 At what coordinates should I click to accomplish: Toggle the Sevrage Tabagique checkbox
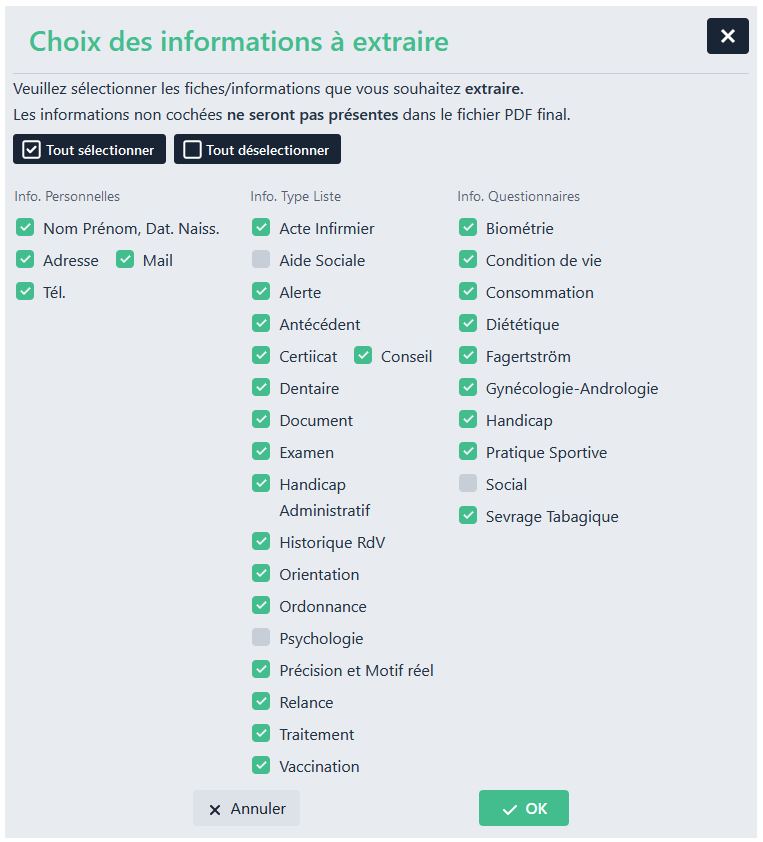pyautogui.click(x=468, y=516)
